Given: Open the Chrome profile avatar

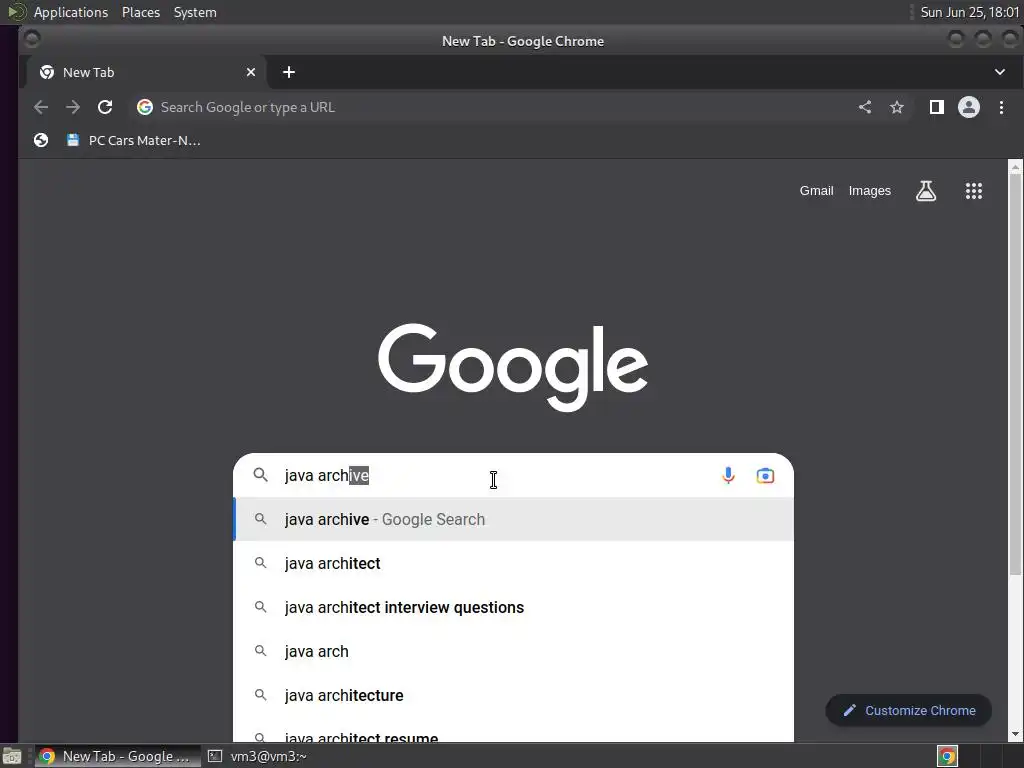Looking at the screenshot, I should click(968, 107).
